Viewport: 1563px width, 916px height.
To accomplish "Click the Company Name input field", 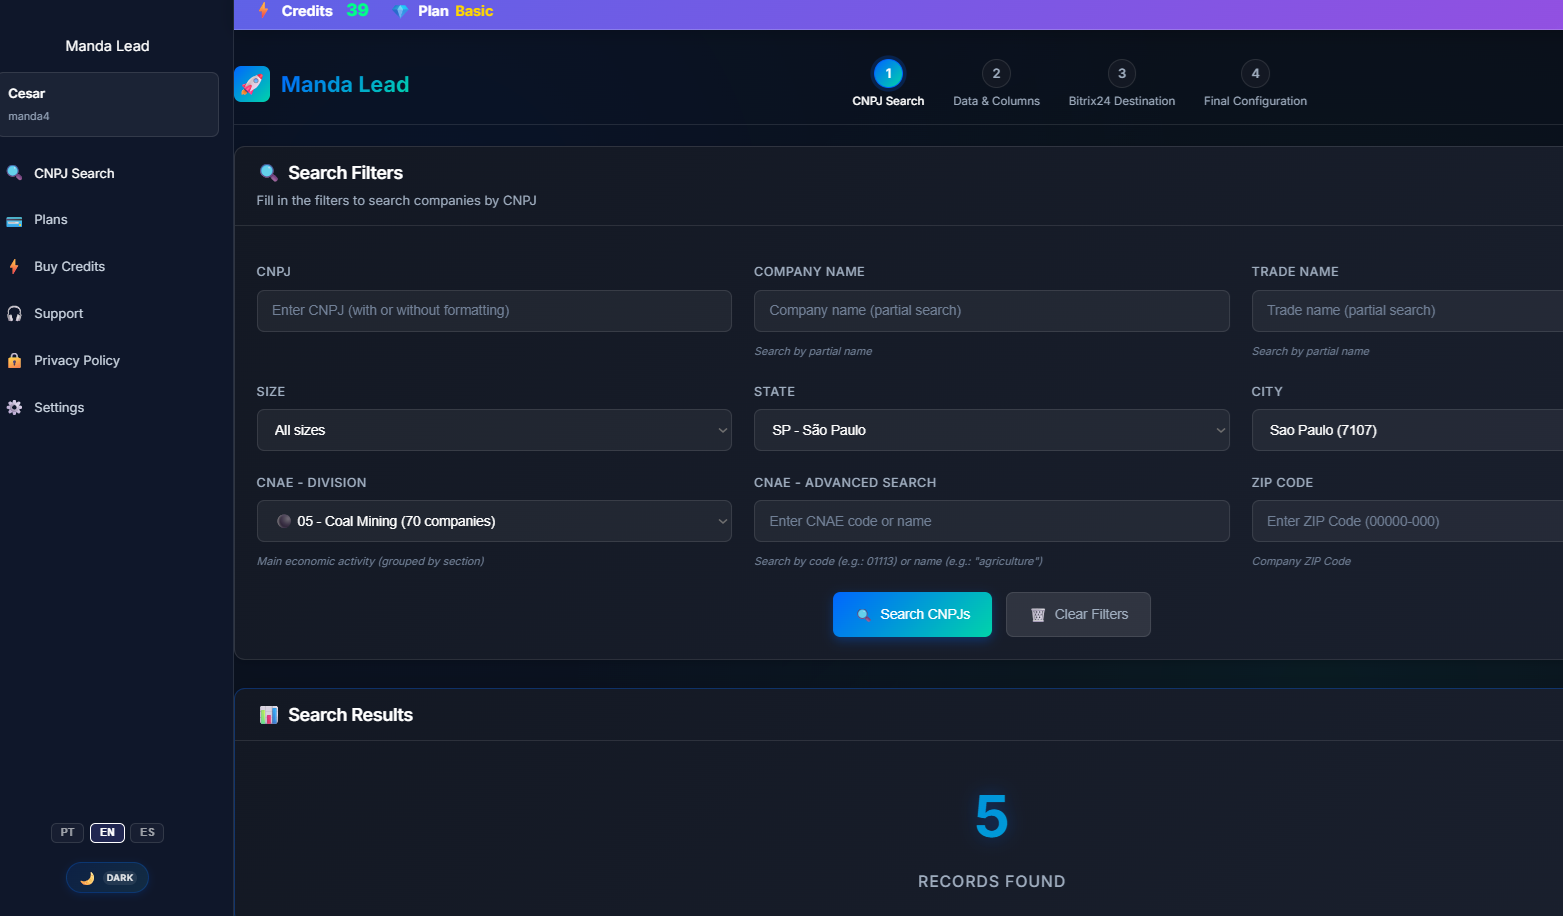I will (x=991, y=311).
